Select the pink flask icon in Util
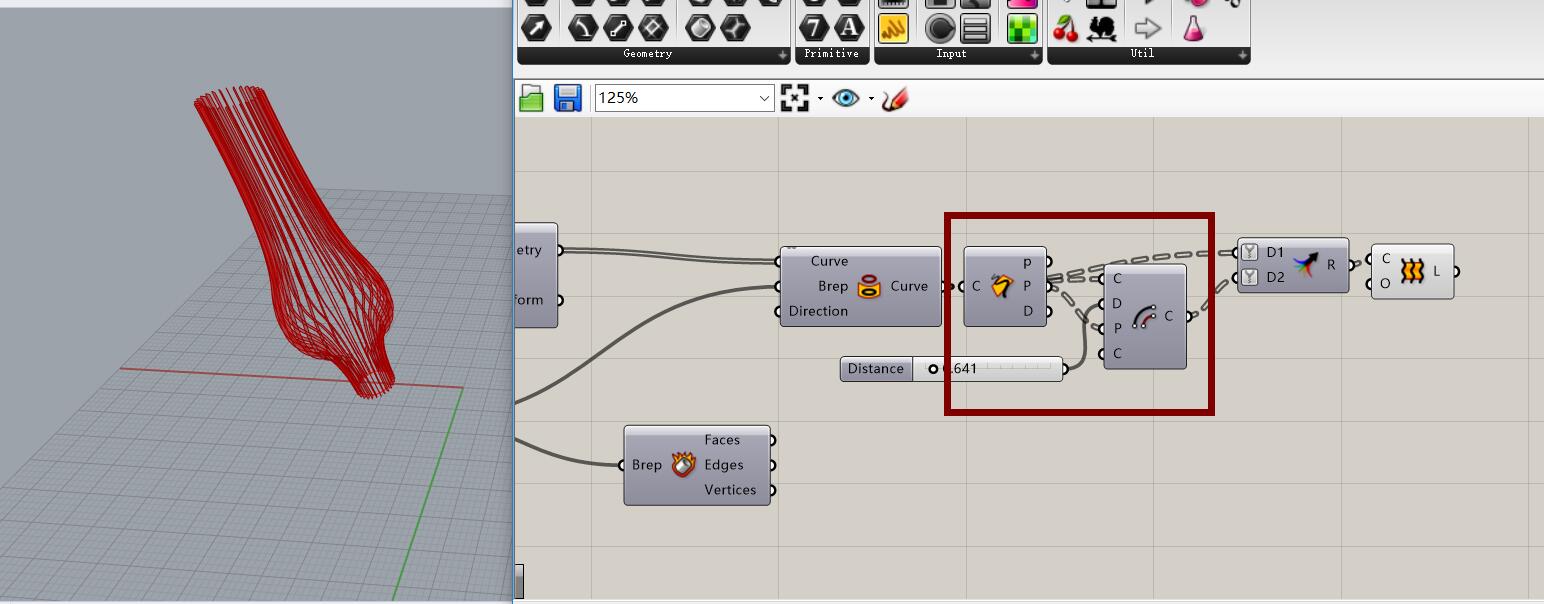The width and height of the screenshot is (1544, 604). [1194, 28]
